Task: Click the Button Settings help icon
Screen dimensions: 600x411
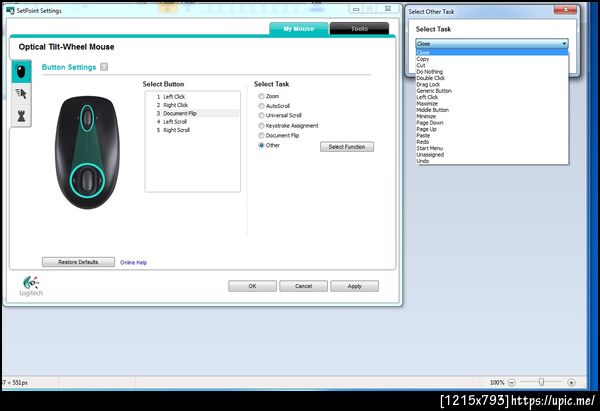Action: [104, 67]
